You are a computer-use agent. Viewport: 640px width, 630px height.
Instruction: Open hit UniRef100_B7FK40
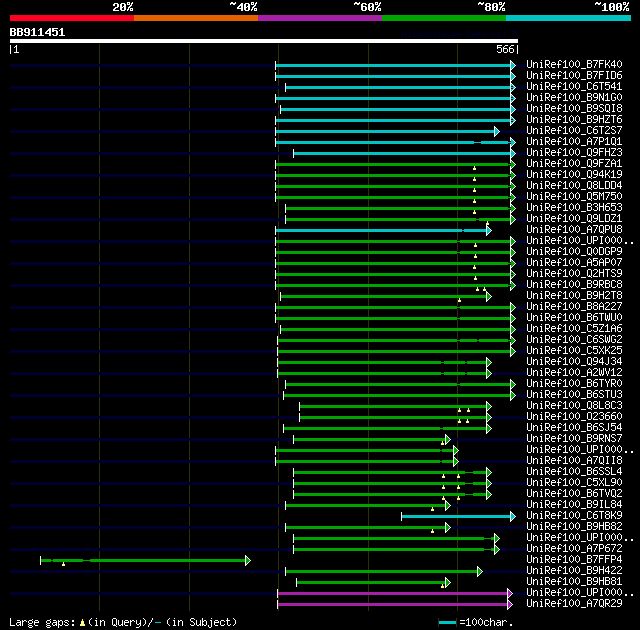coord(574,64)
